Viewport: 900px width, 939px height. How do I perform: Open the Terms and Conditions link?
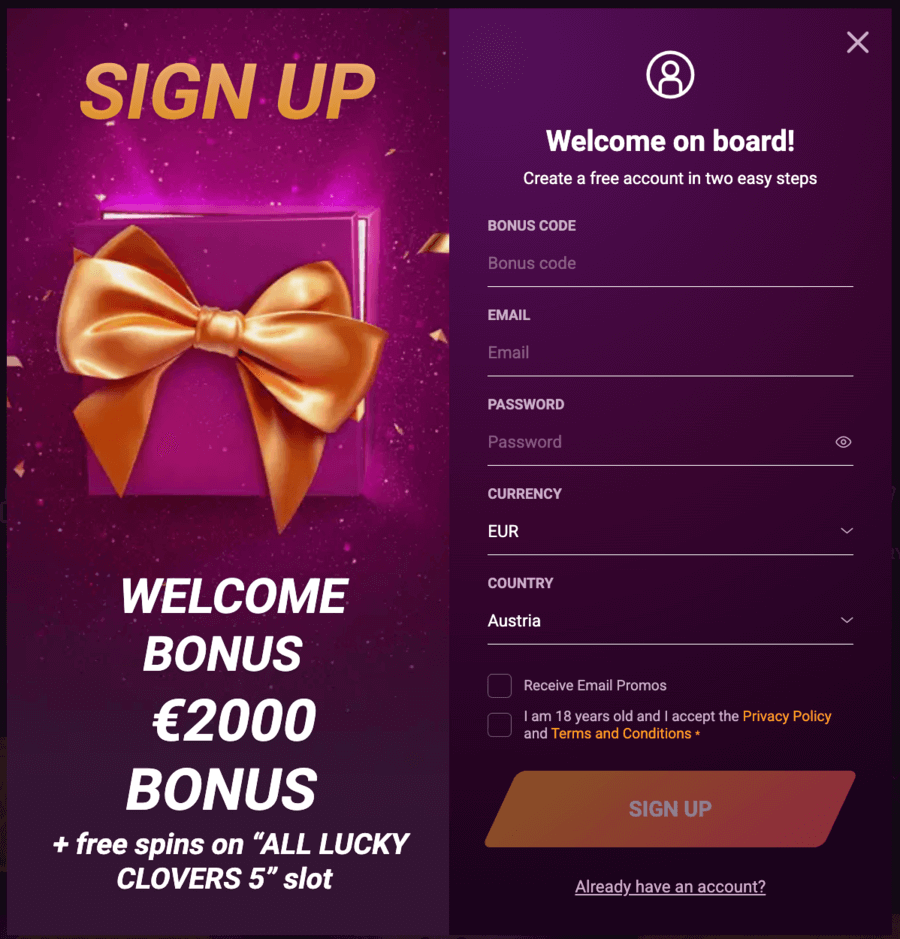pos(621,734)
